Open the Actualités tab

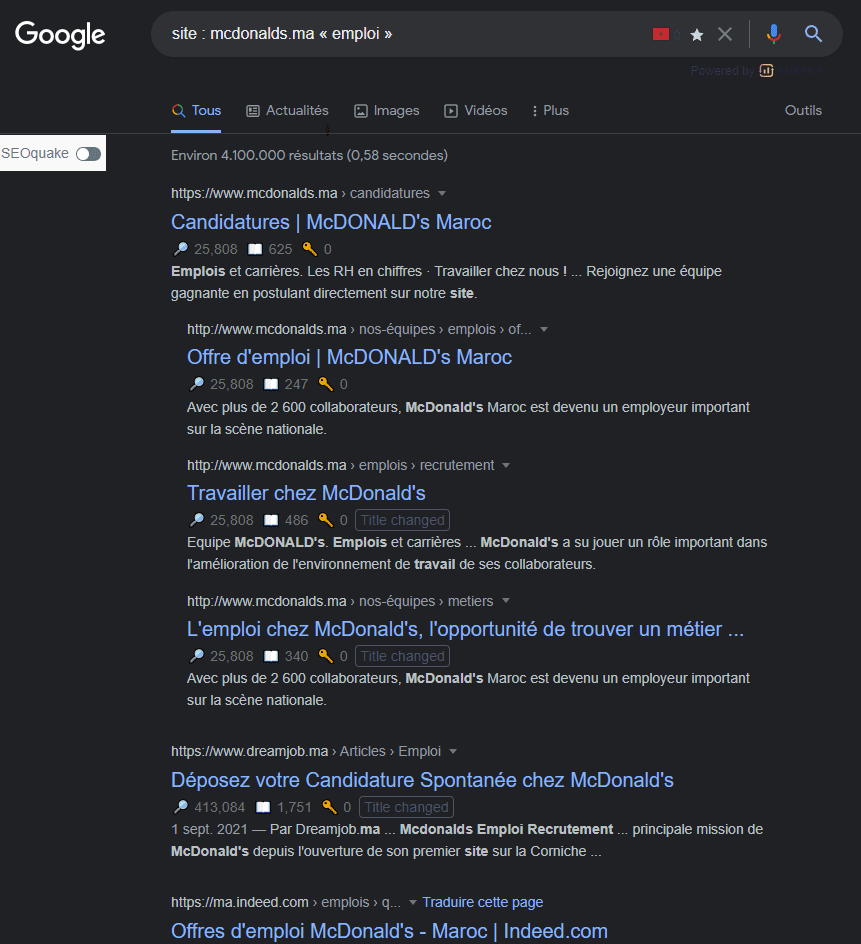[x=287, y=110]
